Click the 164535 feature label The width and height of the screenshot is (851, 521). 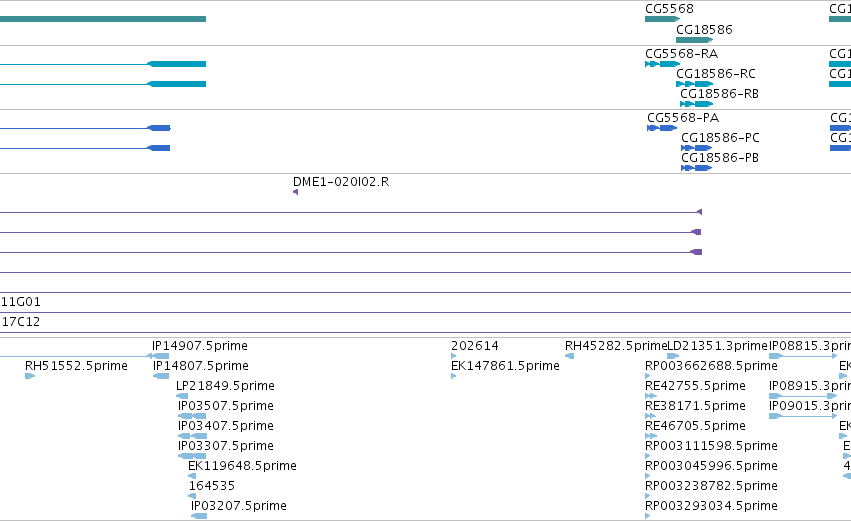[x=212, y=486]
